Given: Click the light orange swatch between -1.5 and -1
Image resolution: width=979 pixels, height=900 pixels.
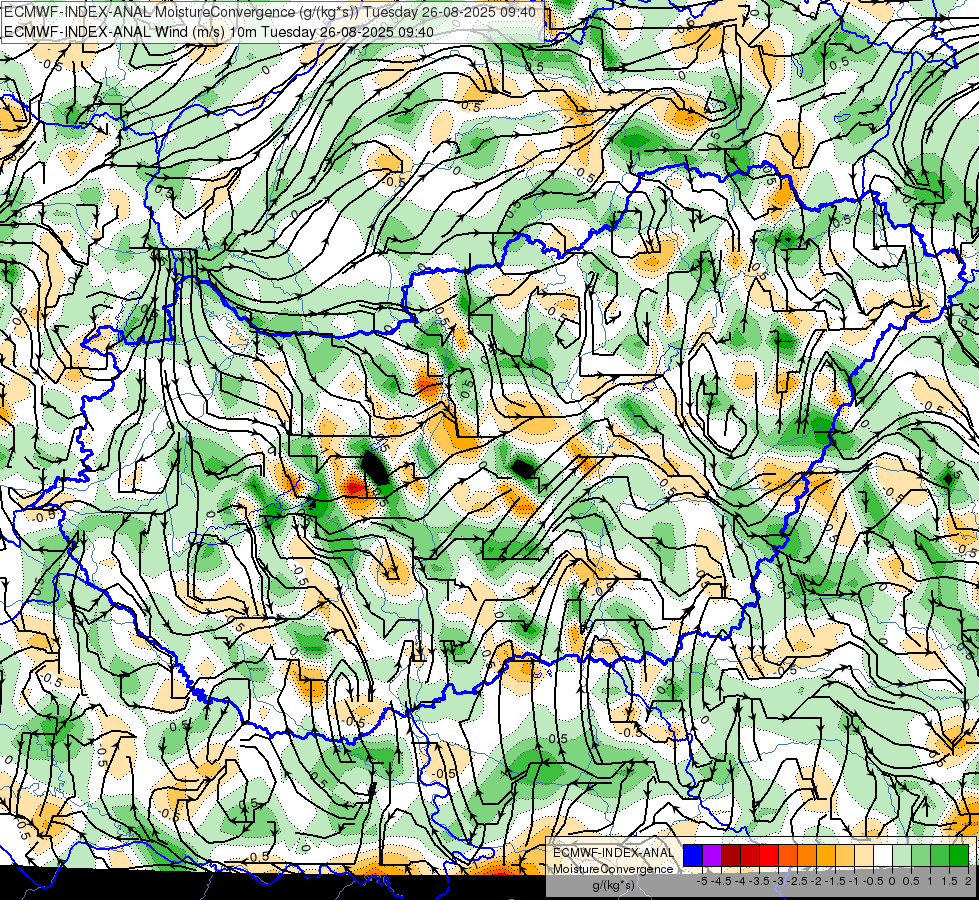Looking at the screenshot, I should 845,856.
